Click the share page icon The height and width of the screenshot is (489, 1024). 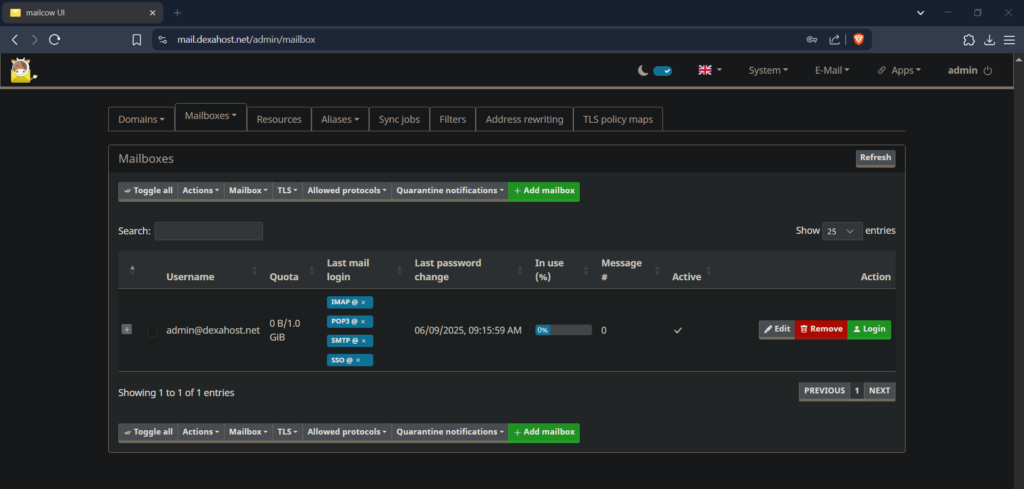pyautogui.click(x=834, y=40)
